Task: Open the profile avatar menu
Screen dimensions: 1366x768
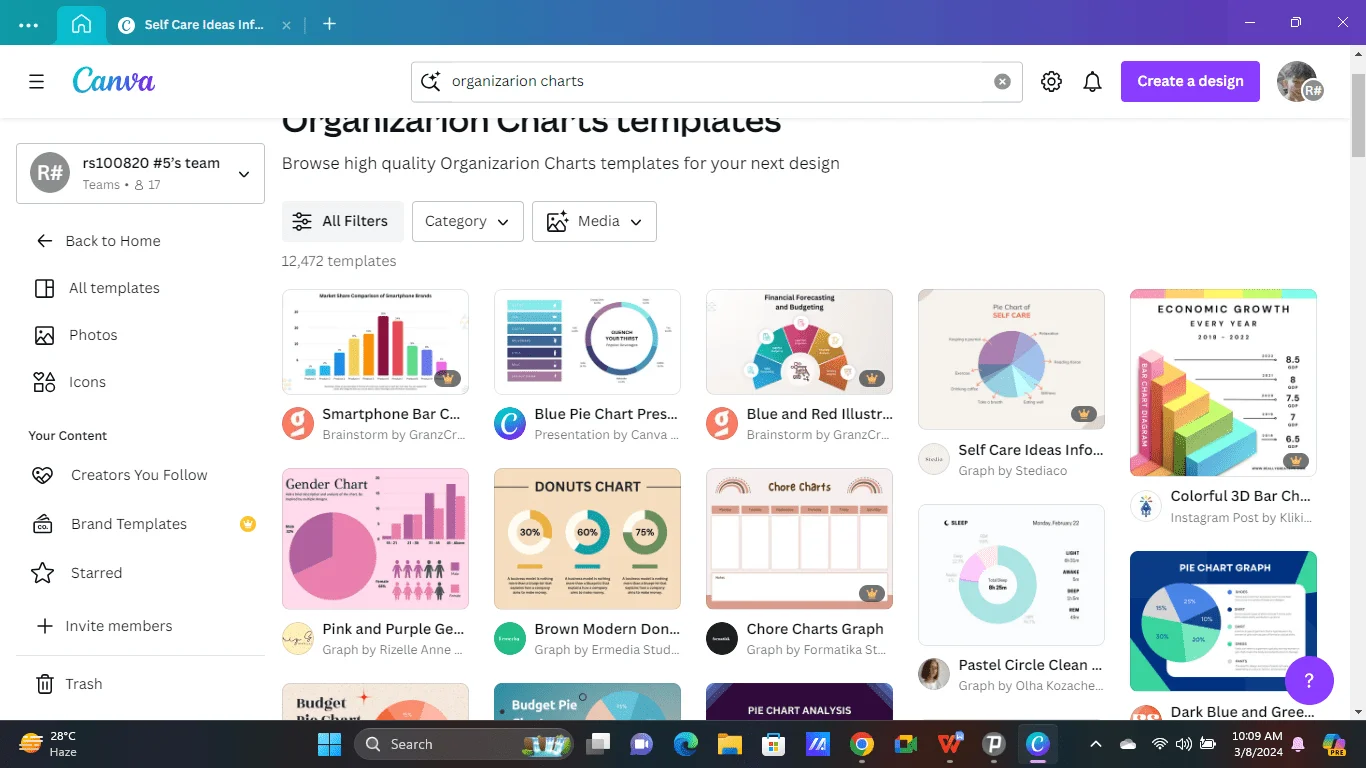Action: tap(1298, 82)
